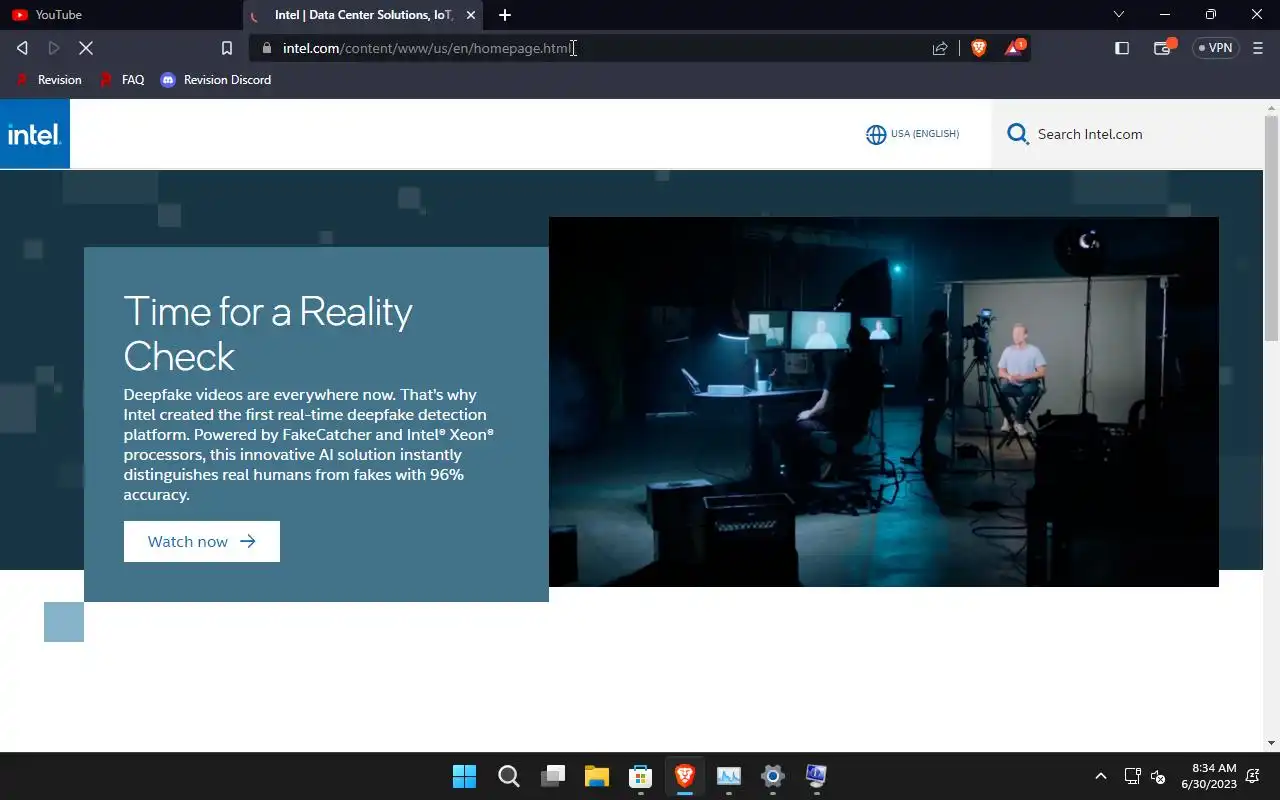The image size is (1280, 800).
Task: Click the Time for a Reality Check heading
Action: (268, 334)
